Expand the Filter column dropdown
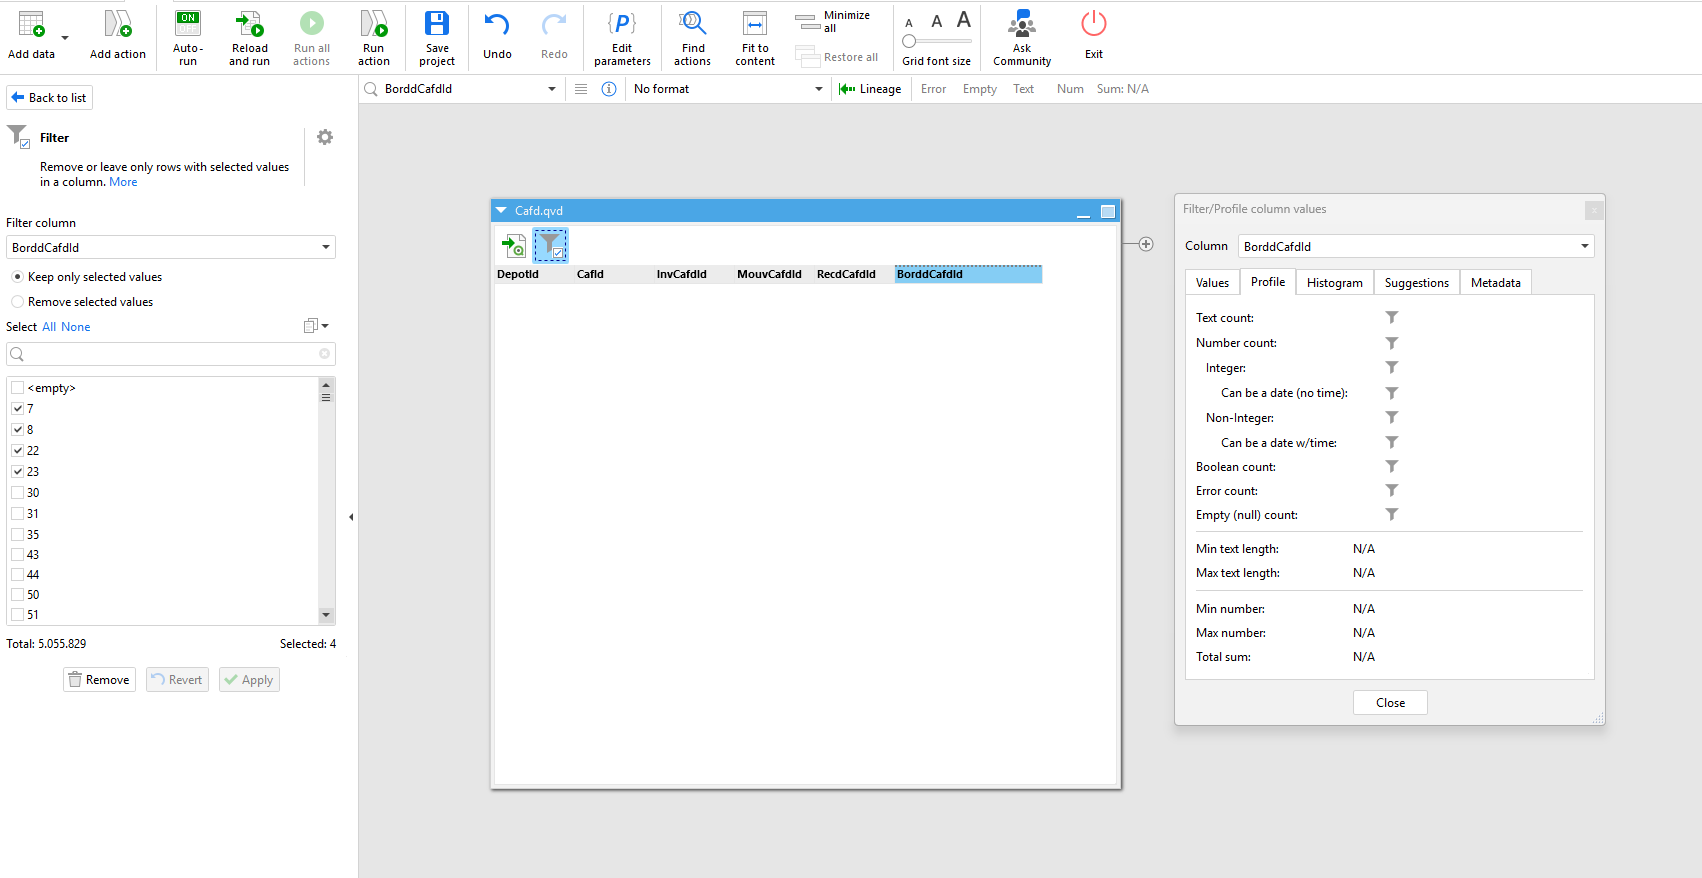This screenshot has width=1702, height=878. [325, 248]
